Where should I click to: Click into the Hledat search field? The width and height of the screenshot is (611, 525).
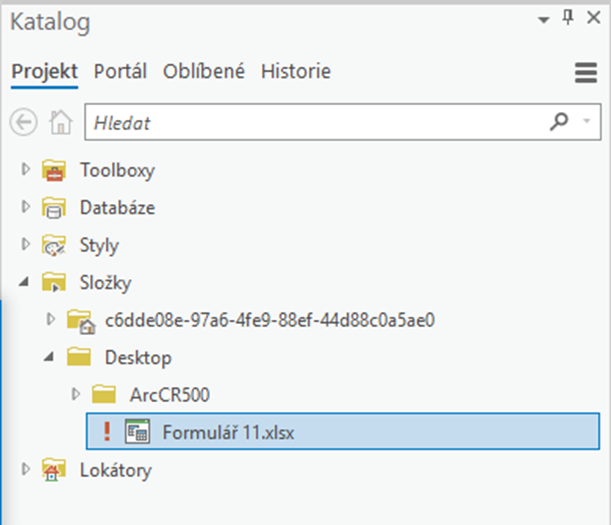pyautogui.click(x=316, y=122)
